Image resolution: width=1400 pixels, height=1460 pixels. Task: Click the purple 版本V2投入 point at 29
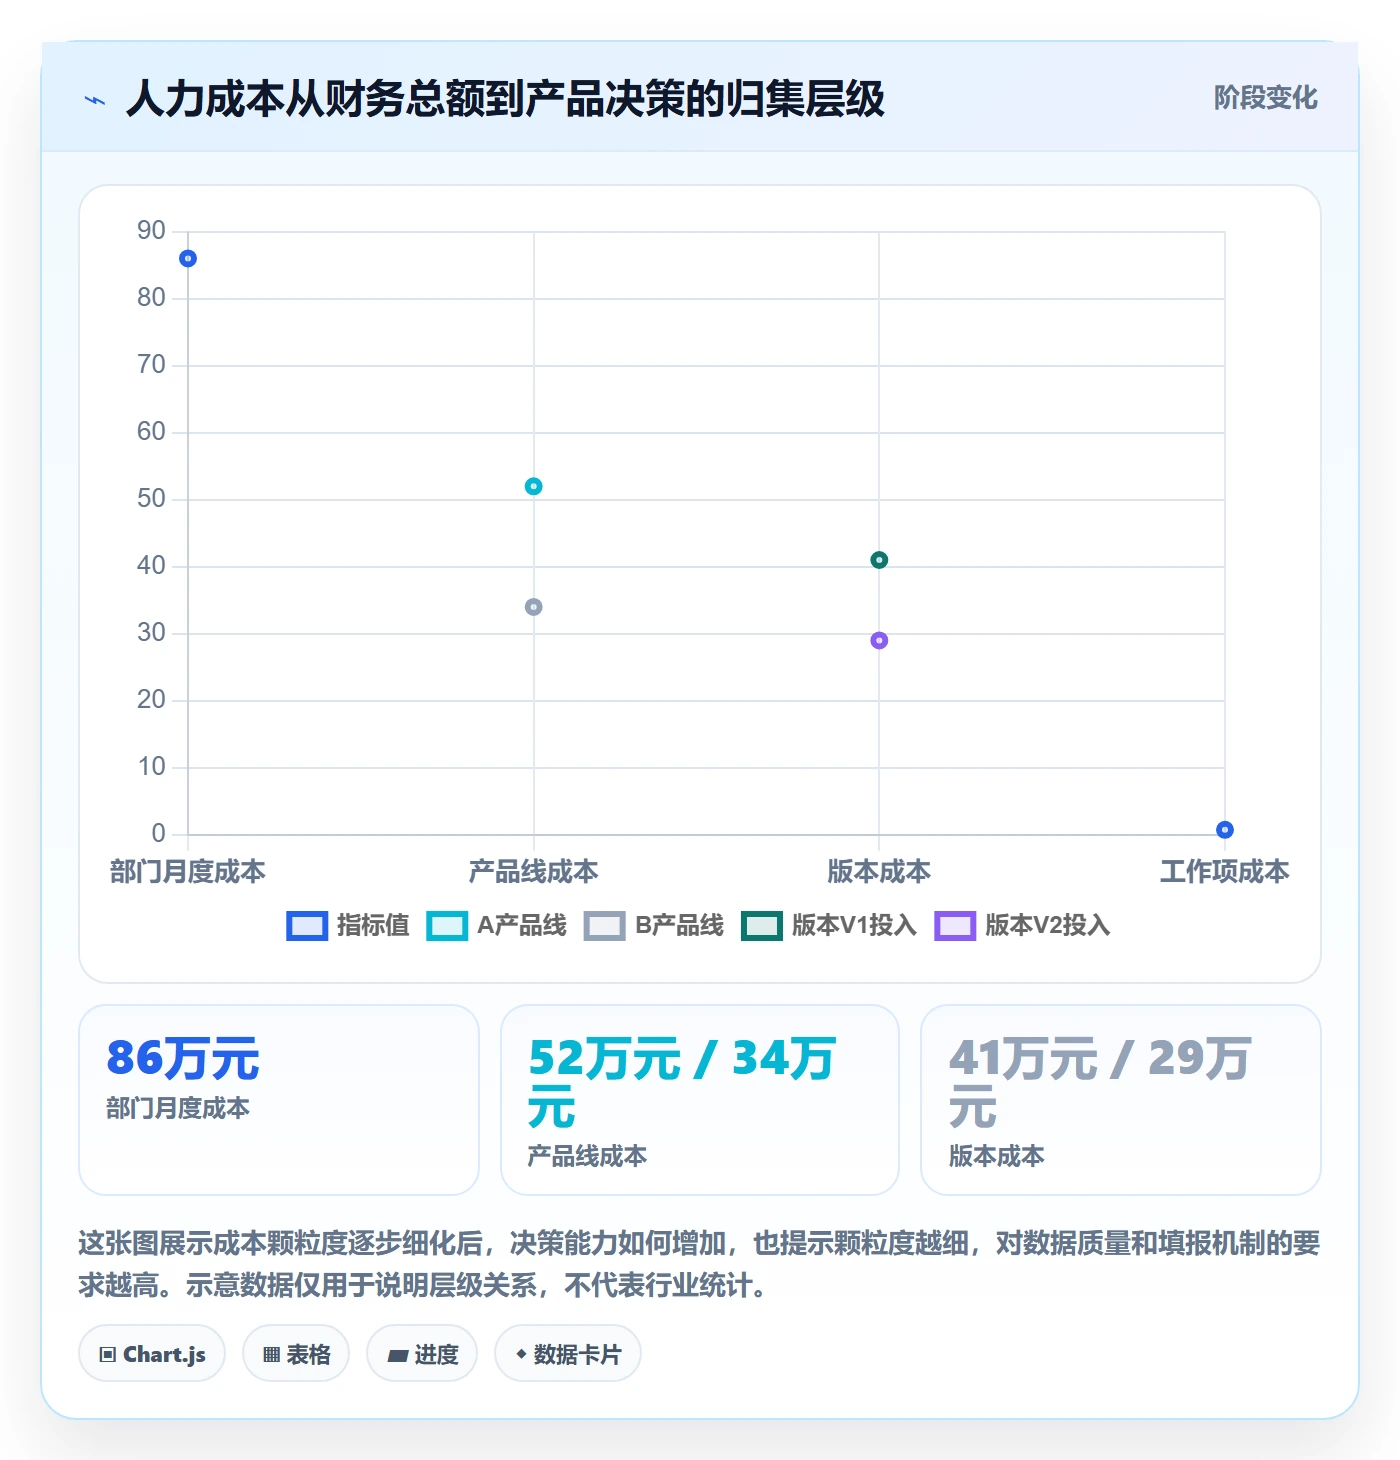click(x=879, y=641)
